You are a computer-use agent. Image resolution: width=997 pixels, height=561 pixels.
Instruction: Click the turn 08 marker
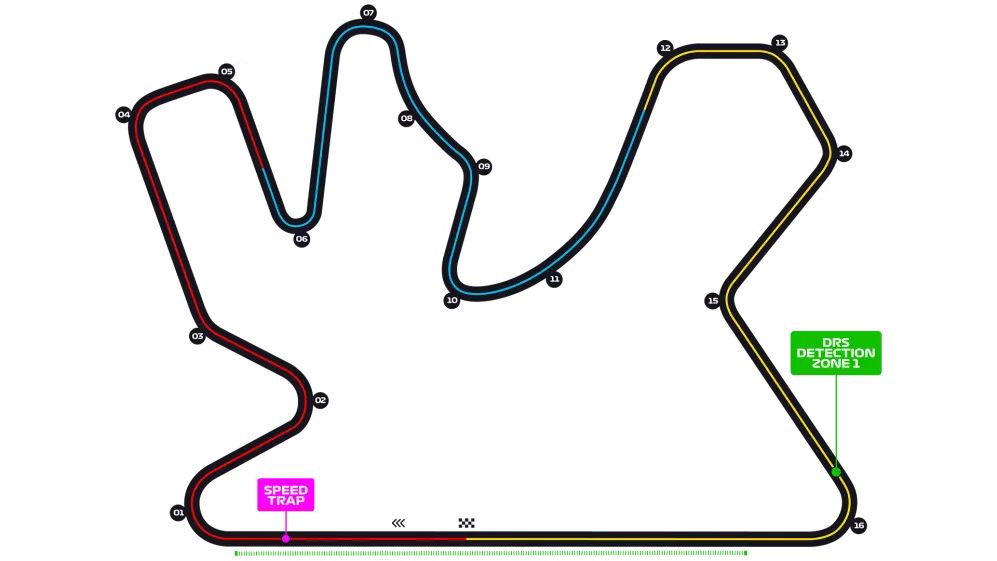406,118
